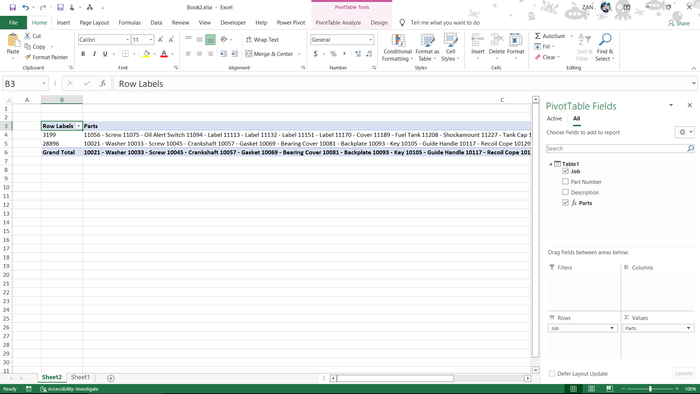Click the Delete cells icon
This screenshot has width=700, height=394.
(496, 41)
